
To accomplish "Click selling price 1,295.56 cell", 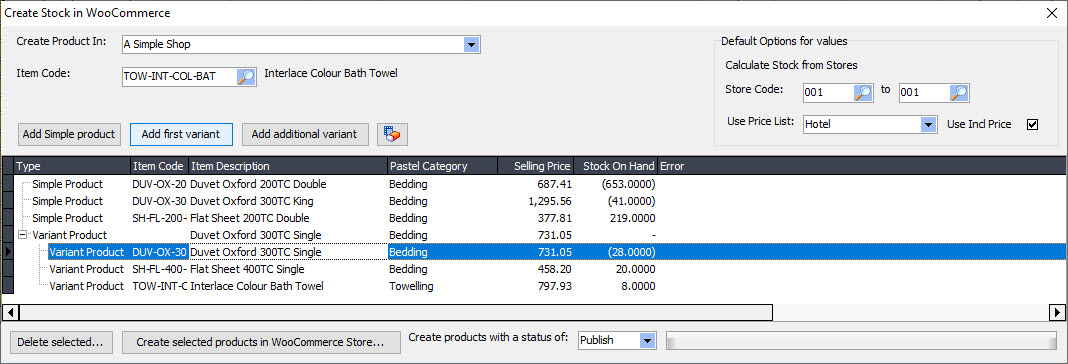I will (535, 201).
